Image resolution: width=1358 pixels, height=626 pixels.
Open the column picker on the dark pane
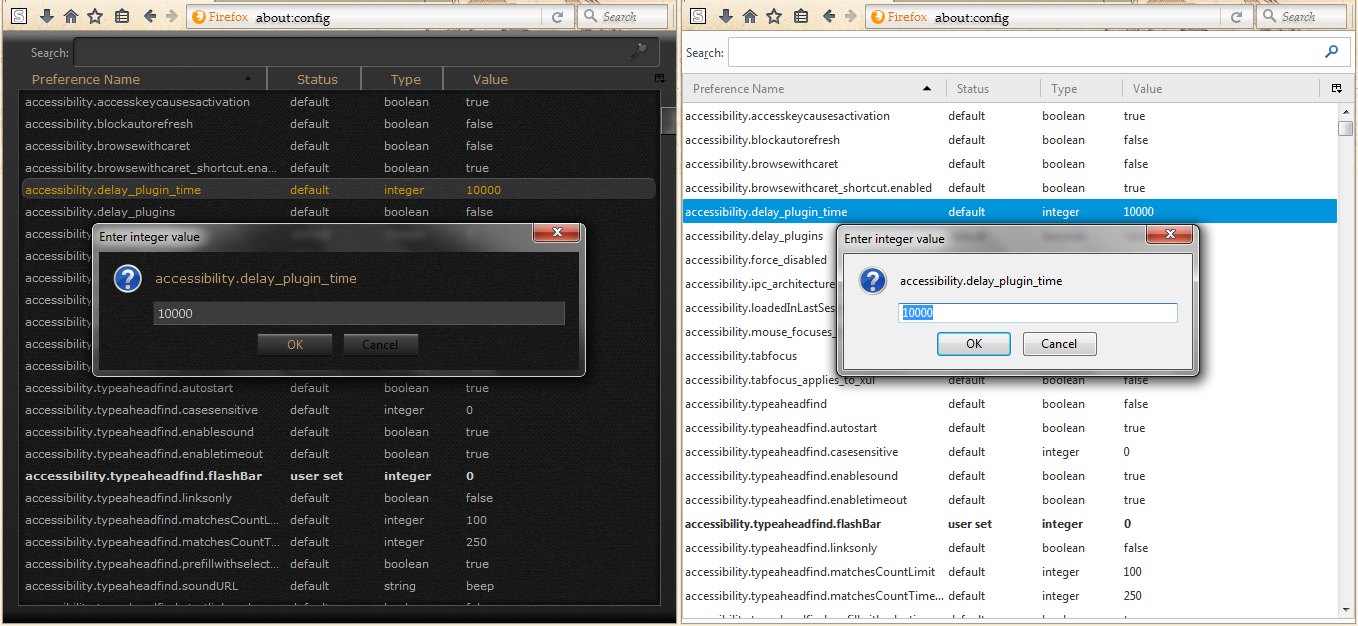click(658, 78)
